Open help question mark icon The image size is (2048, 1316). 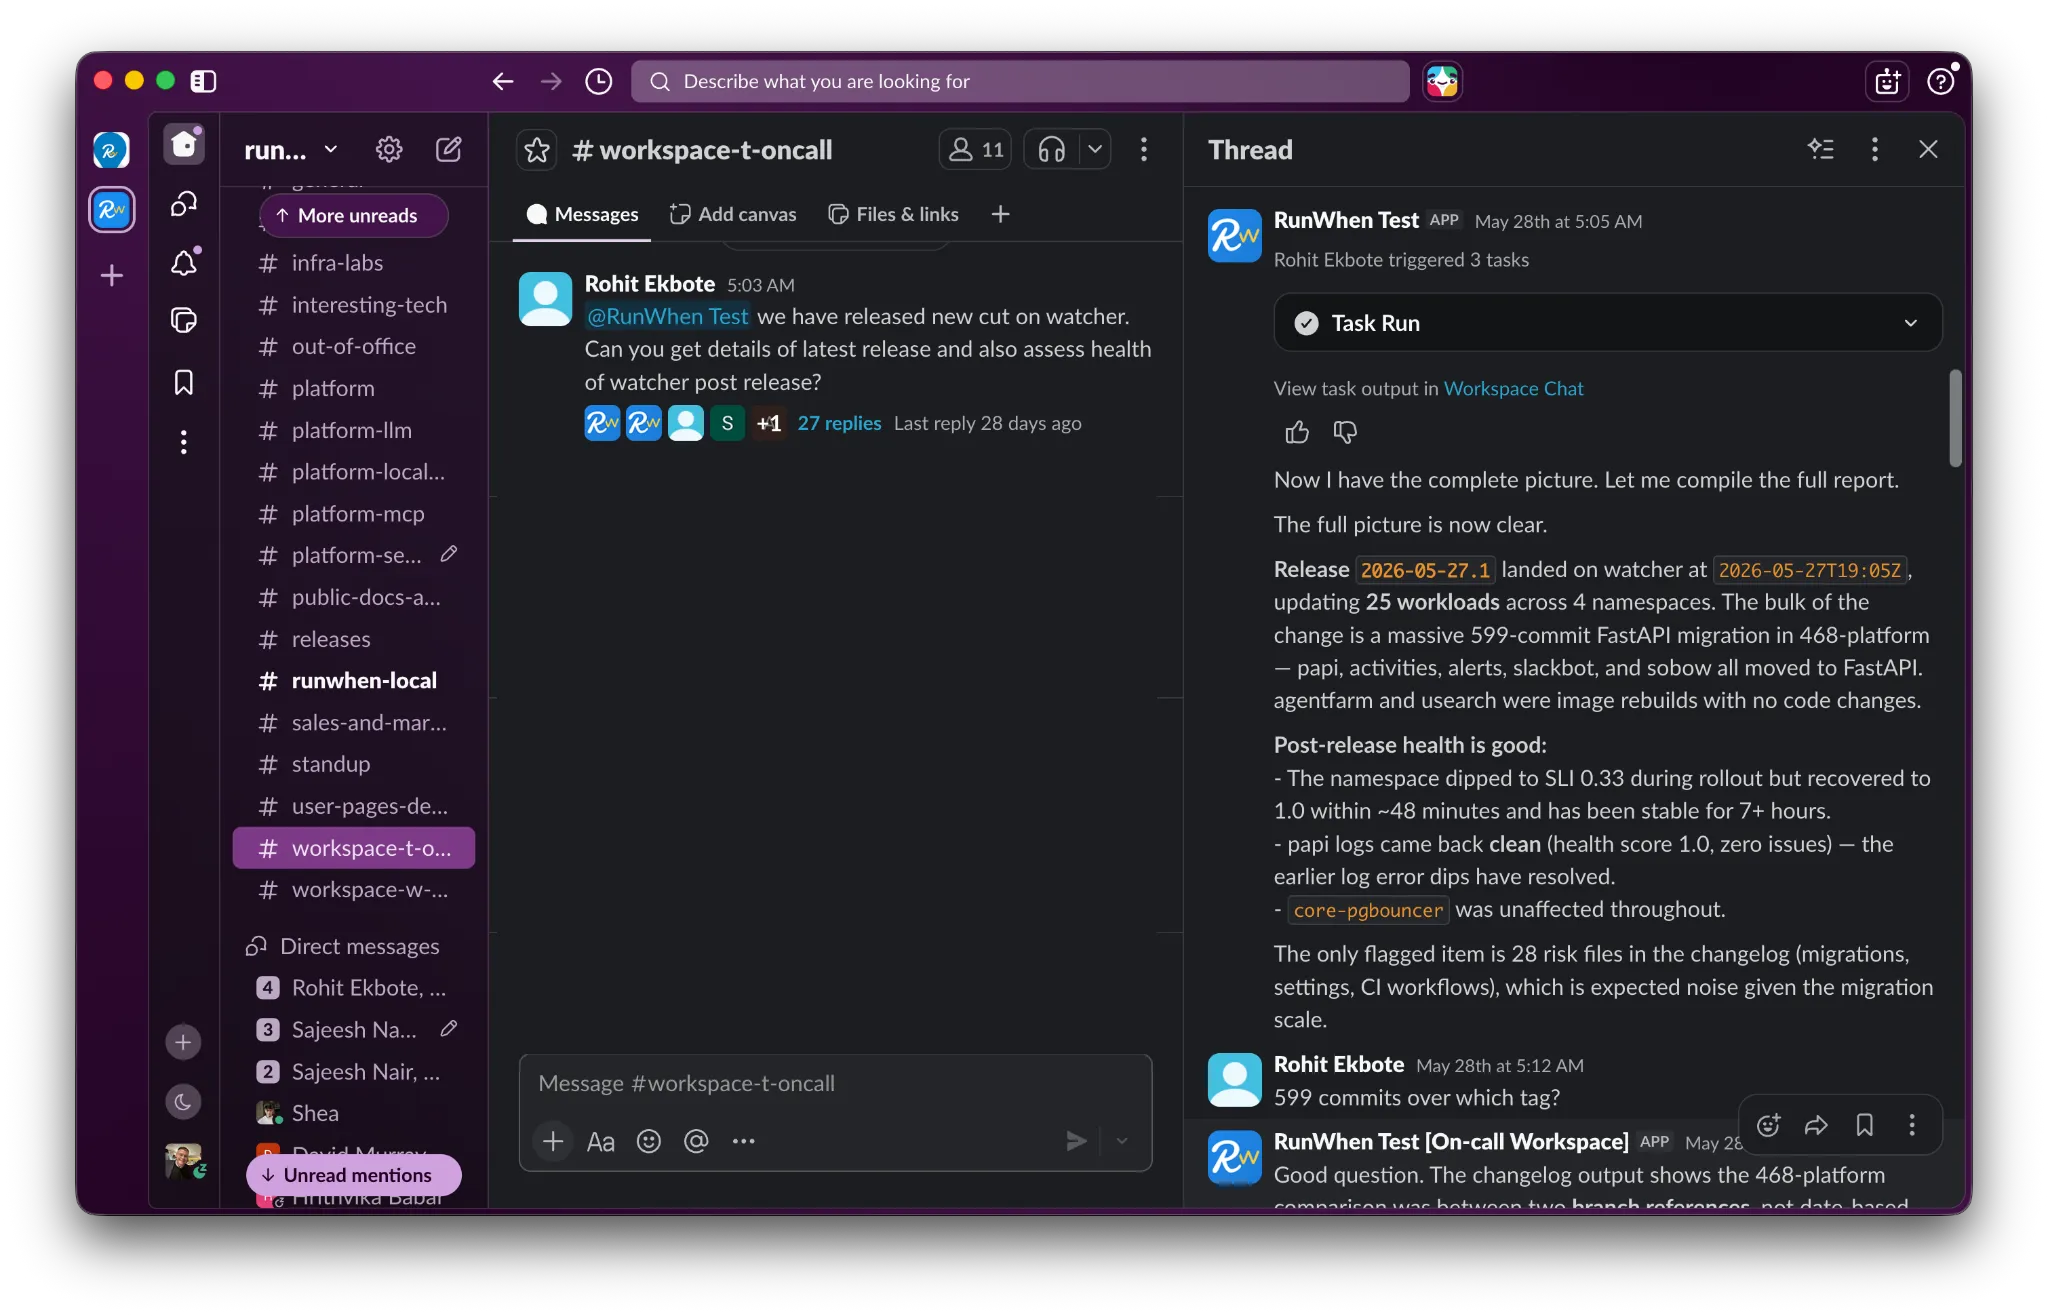coord(1941,81)
